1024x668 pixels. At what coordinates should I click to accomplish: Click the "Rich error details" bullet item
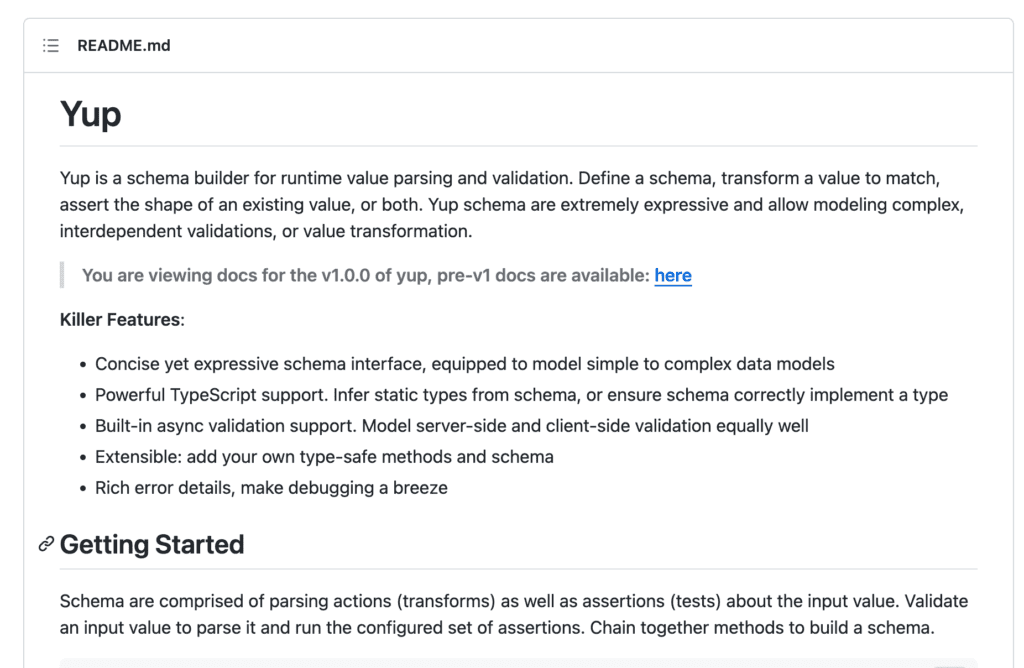pos(271,488)
